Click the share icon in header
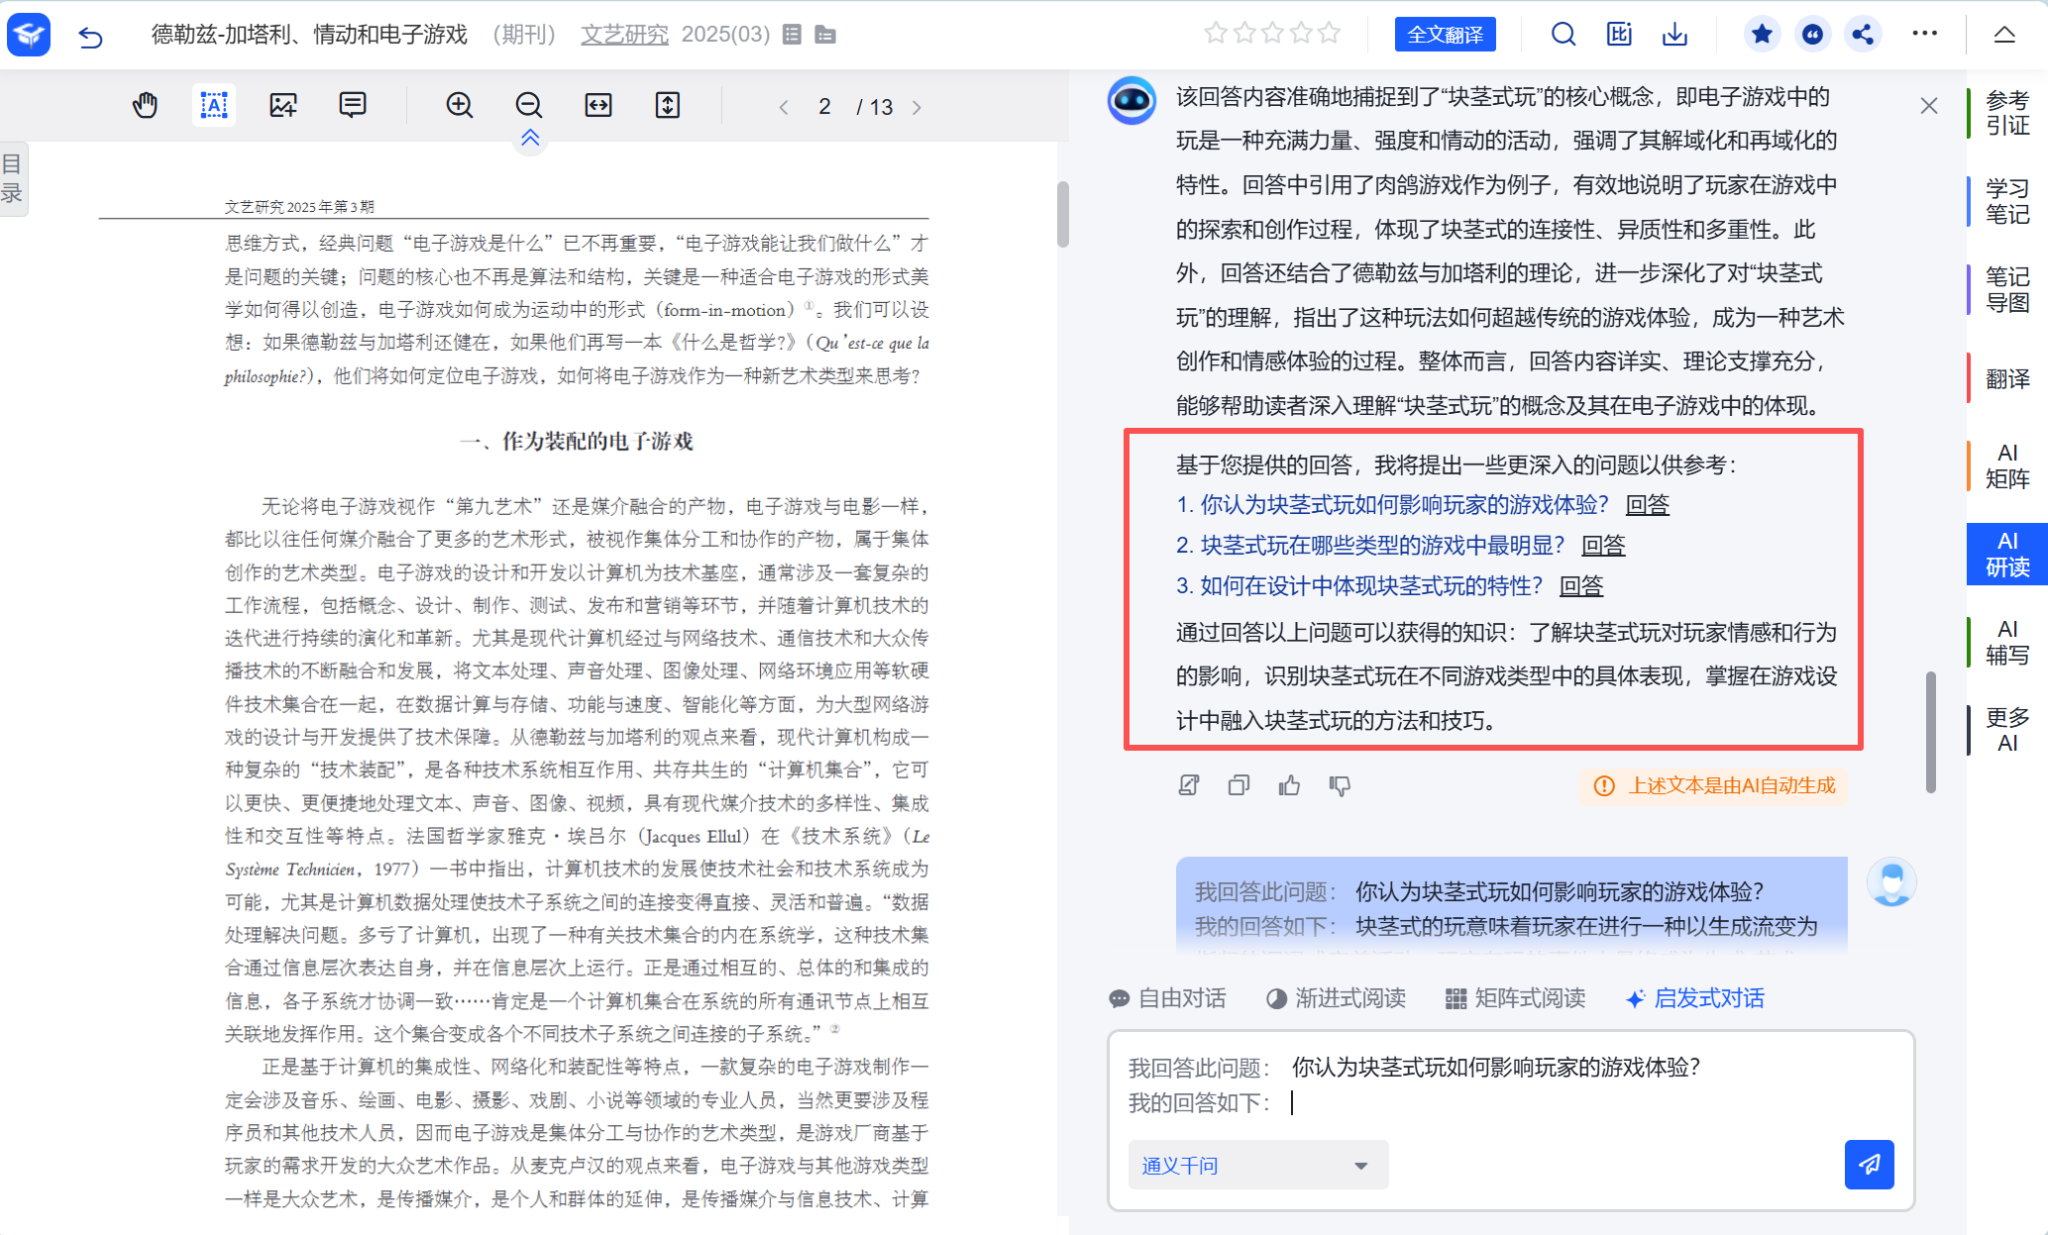2048x1235 pixels. click(1862, 35)
